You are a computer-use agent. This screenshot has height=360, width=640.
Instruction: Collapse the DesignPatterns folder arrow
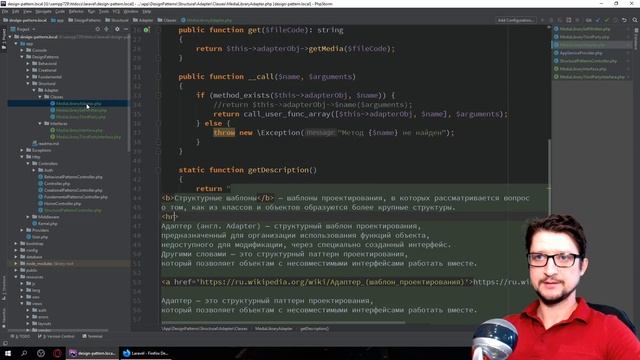pos(22,57)
